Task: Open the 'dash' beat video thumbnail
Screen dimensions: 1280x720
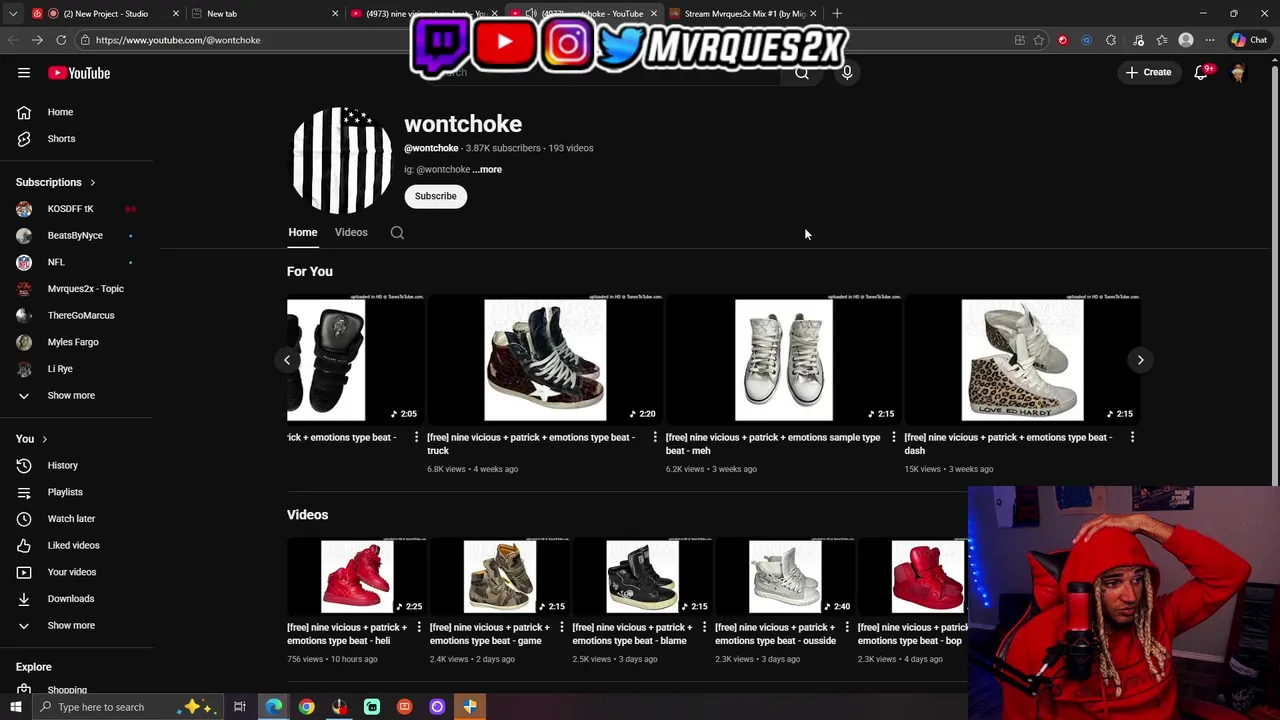Action: click(x=1022, y=359)
